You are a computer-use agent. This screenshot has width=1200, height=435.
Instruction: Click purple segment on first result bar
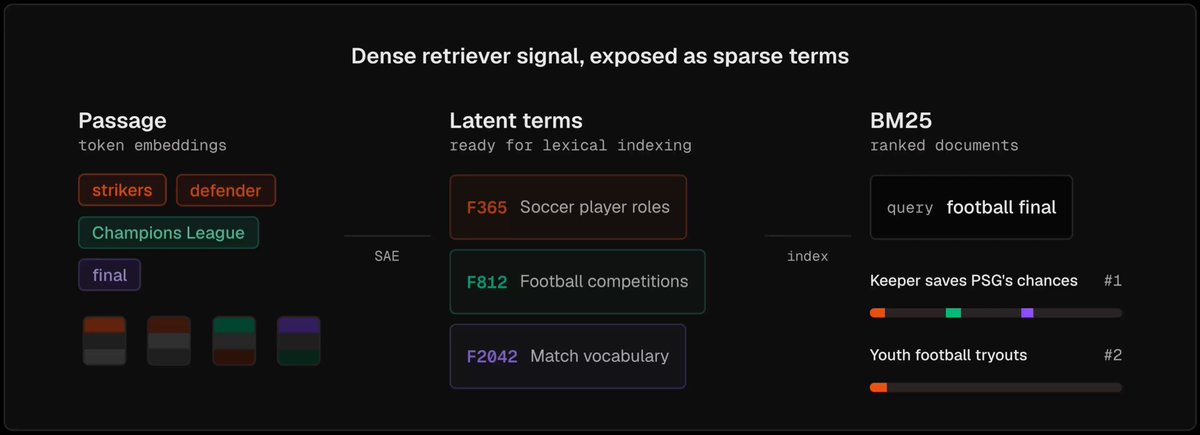[1027, 313]
